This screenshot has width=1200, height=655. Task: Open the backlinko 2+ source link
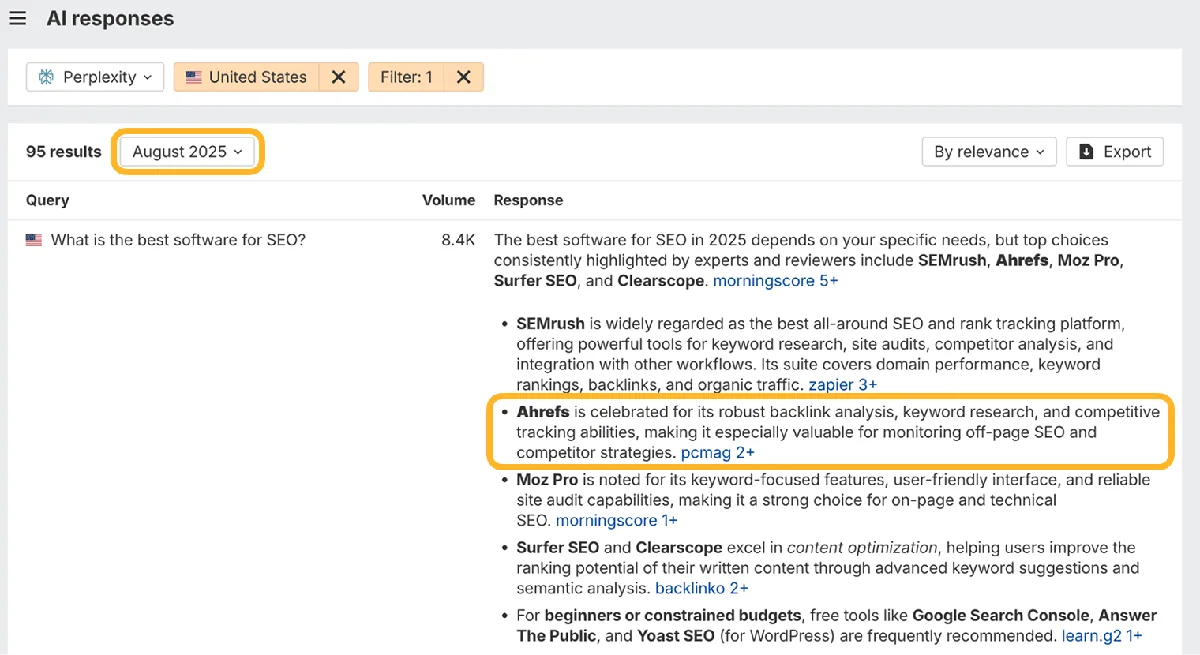coord(702,588)
